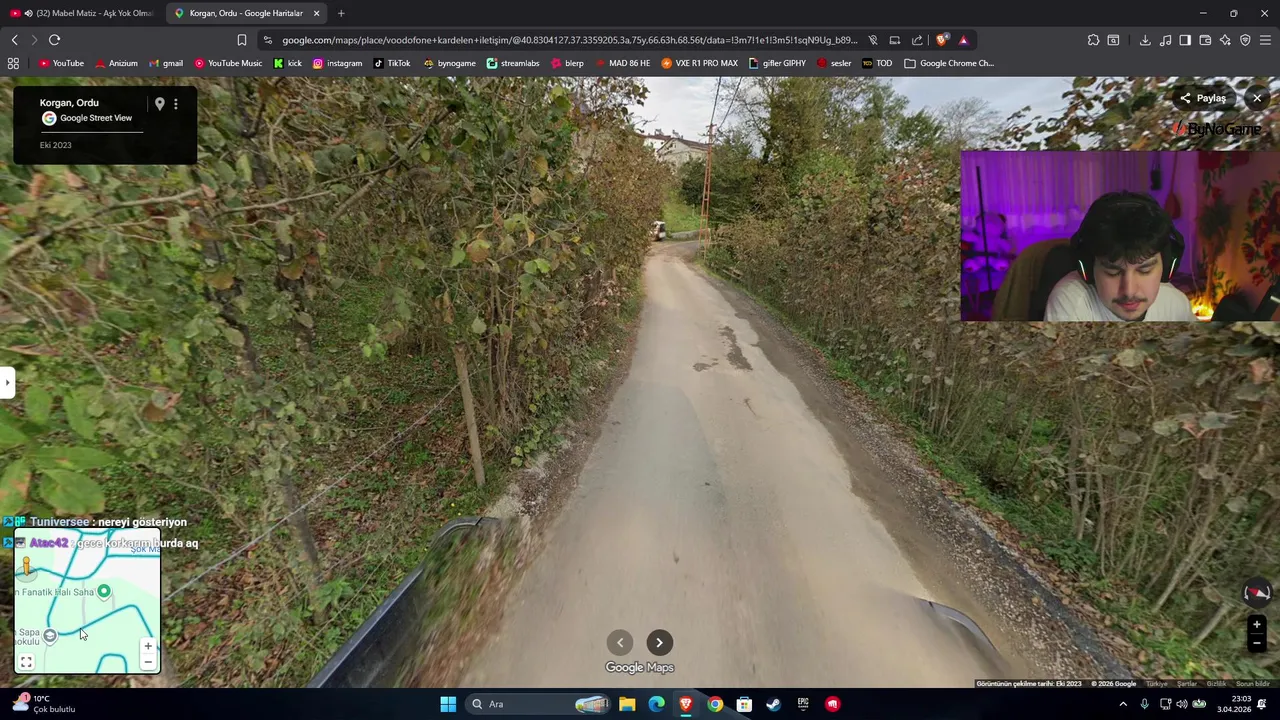
Task: Open the apps grid in bookmarks bar
Action: (13, 63)
